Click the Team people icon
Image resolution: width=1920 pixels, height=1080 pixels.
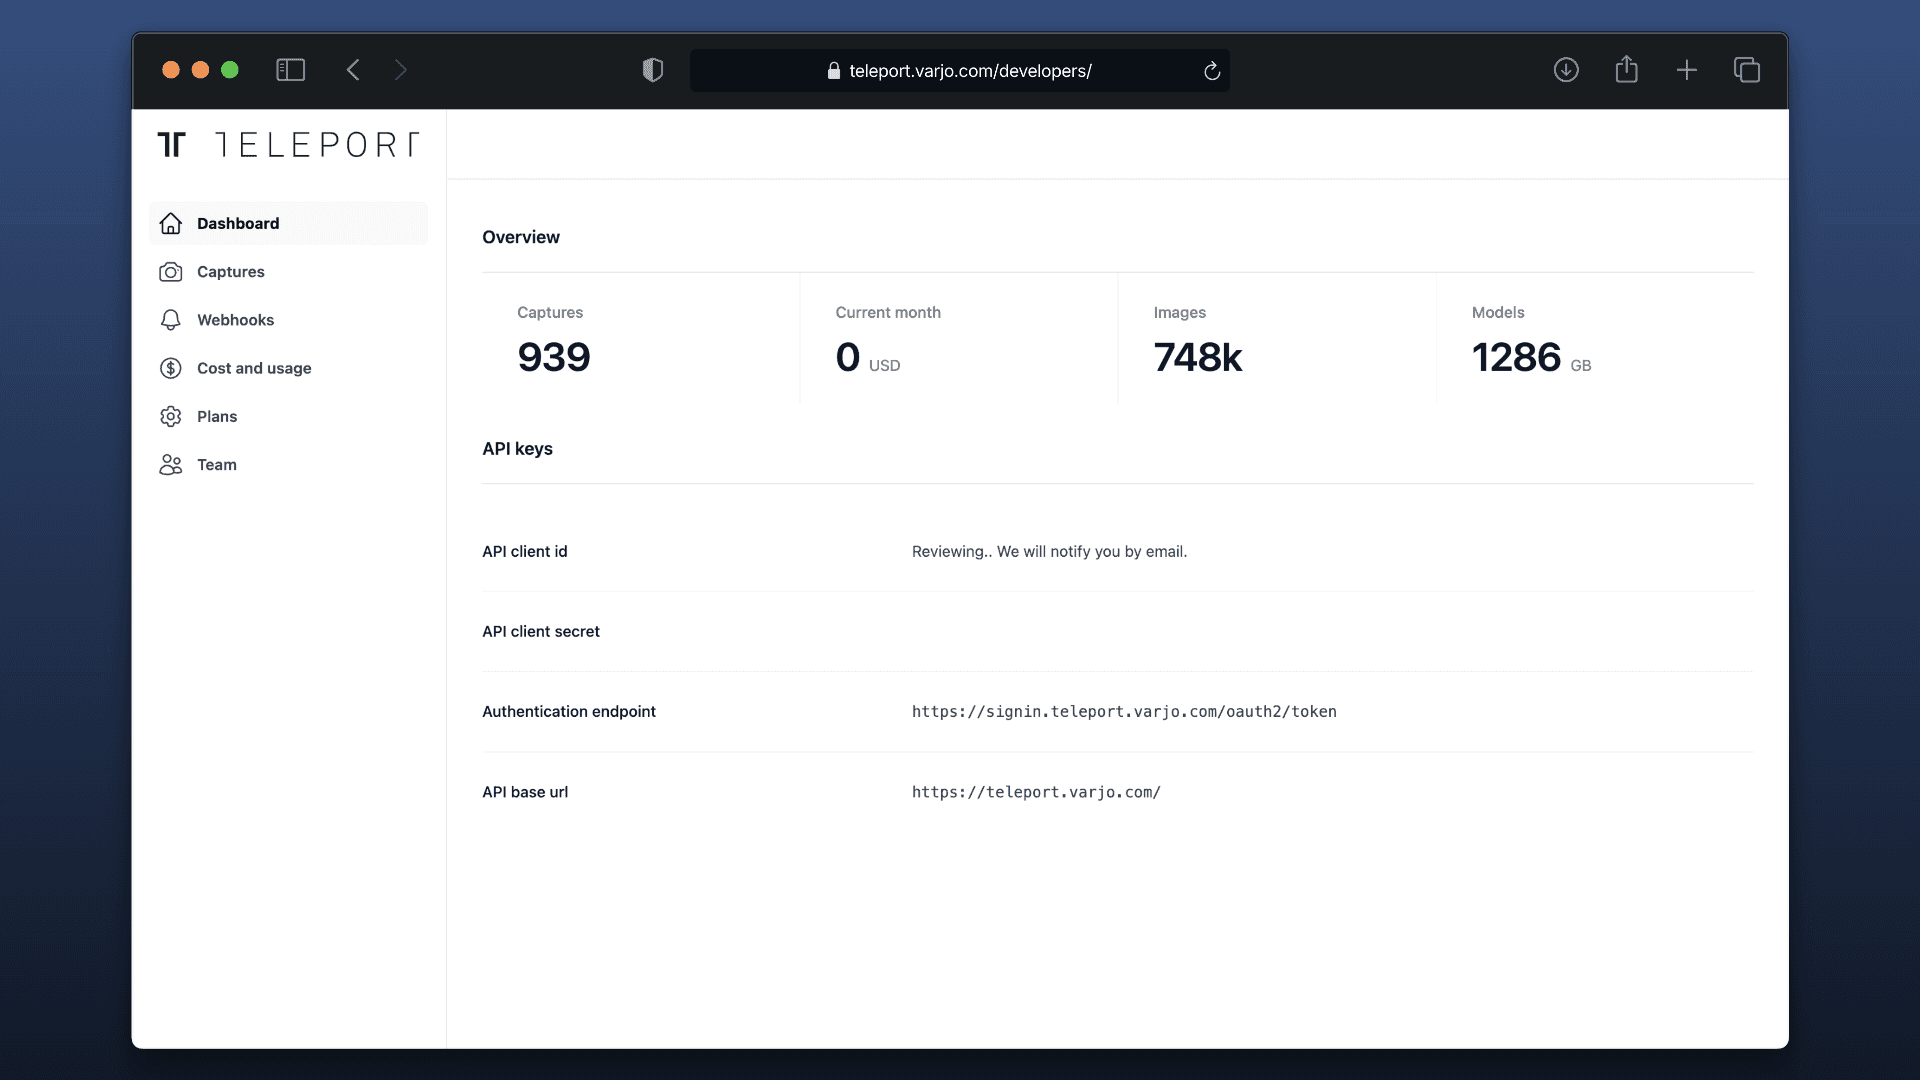tap(171, 464)
